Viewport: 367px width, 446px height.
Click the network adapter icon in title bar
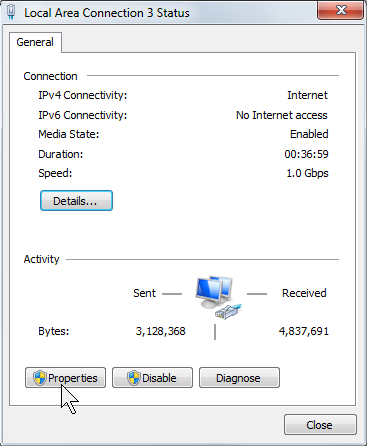point(11,12)
